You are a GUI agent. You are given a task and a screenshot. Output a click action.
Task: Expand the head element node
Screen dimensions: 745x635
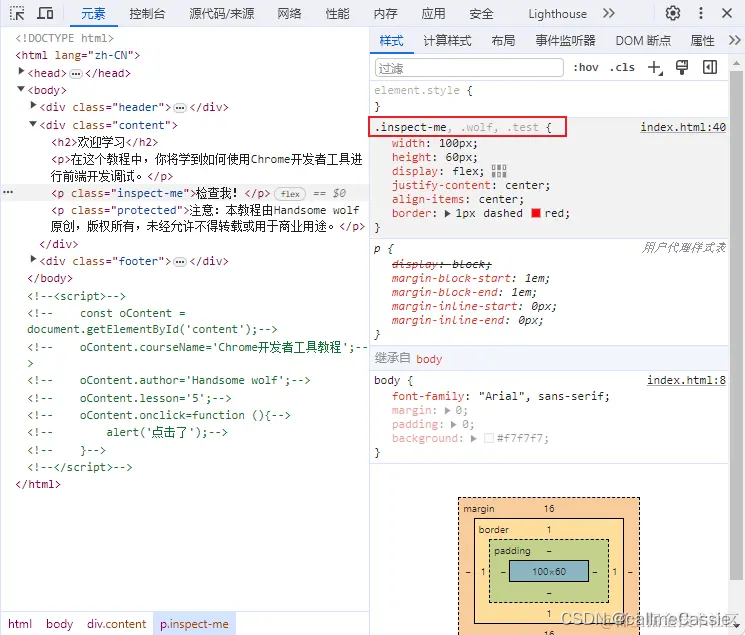pos(21,71)
